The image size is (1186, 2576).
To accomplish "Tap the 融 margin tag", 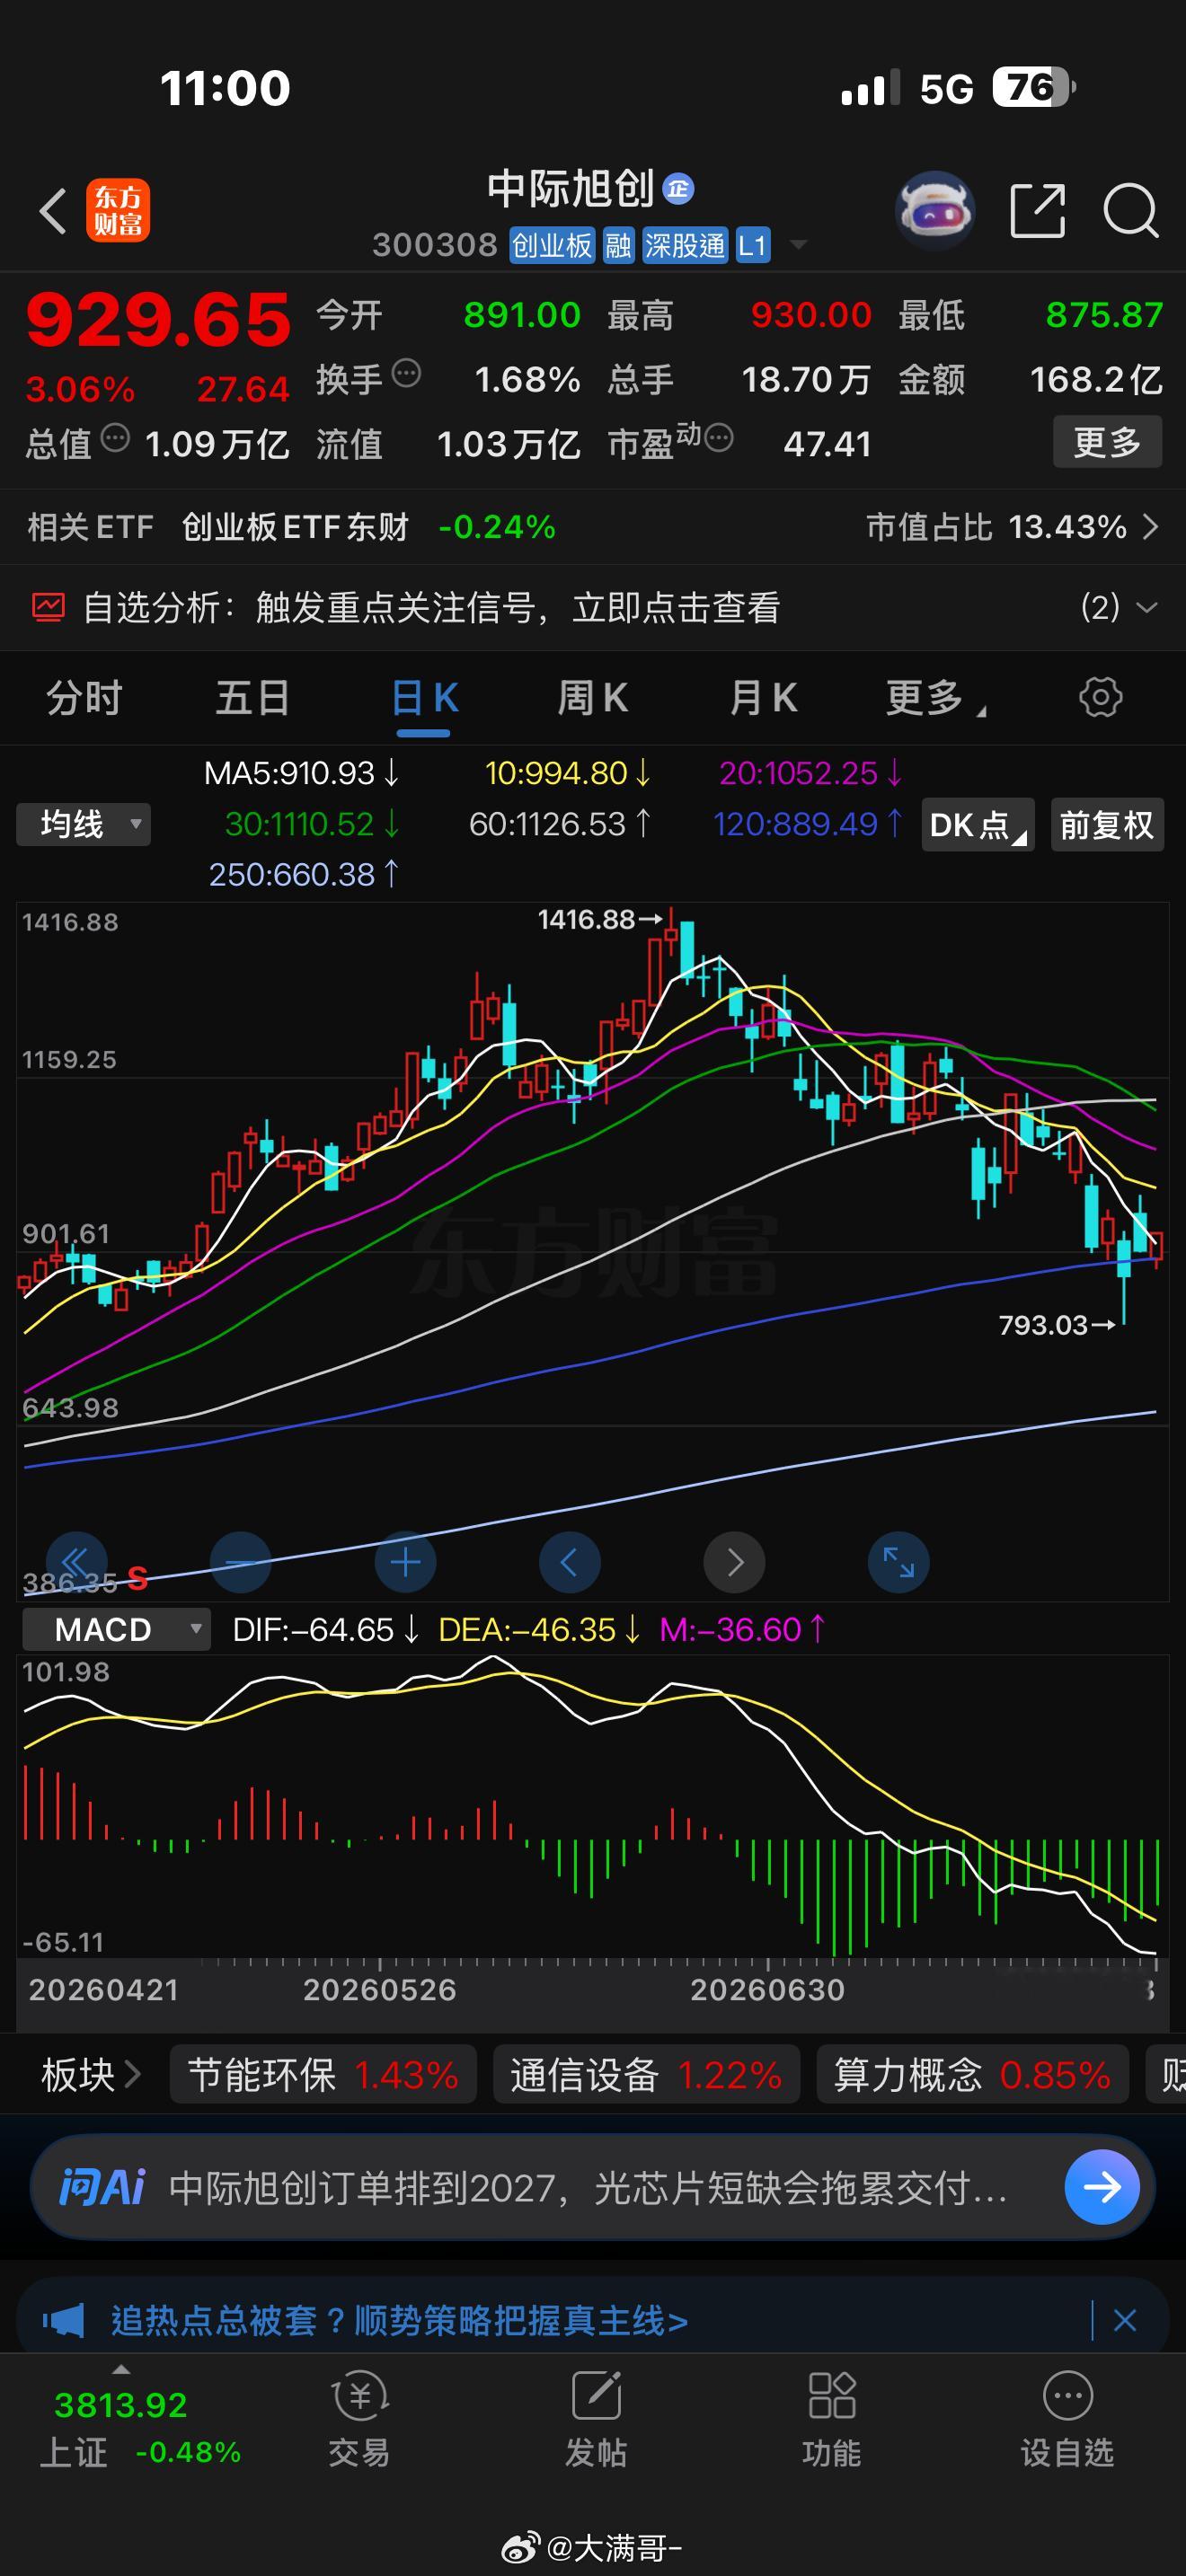I will pyautogui.click(x=618, y=245).
